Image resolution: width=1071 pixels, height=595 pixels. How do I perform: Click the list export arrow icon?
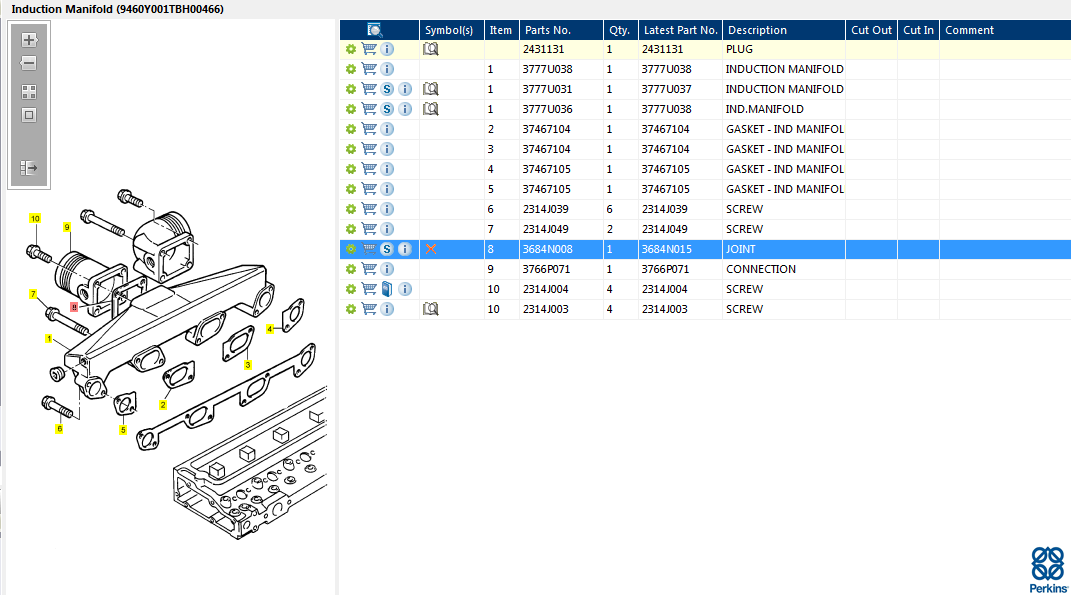(x=29, y=167)
